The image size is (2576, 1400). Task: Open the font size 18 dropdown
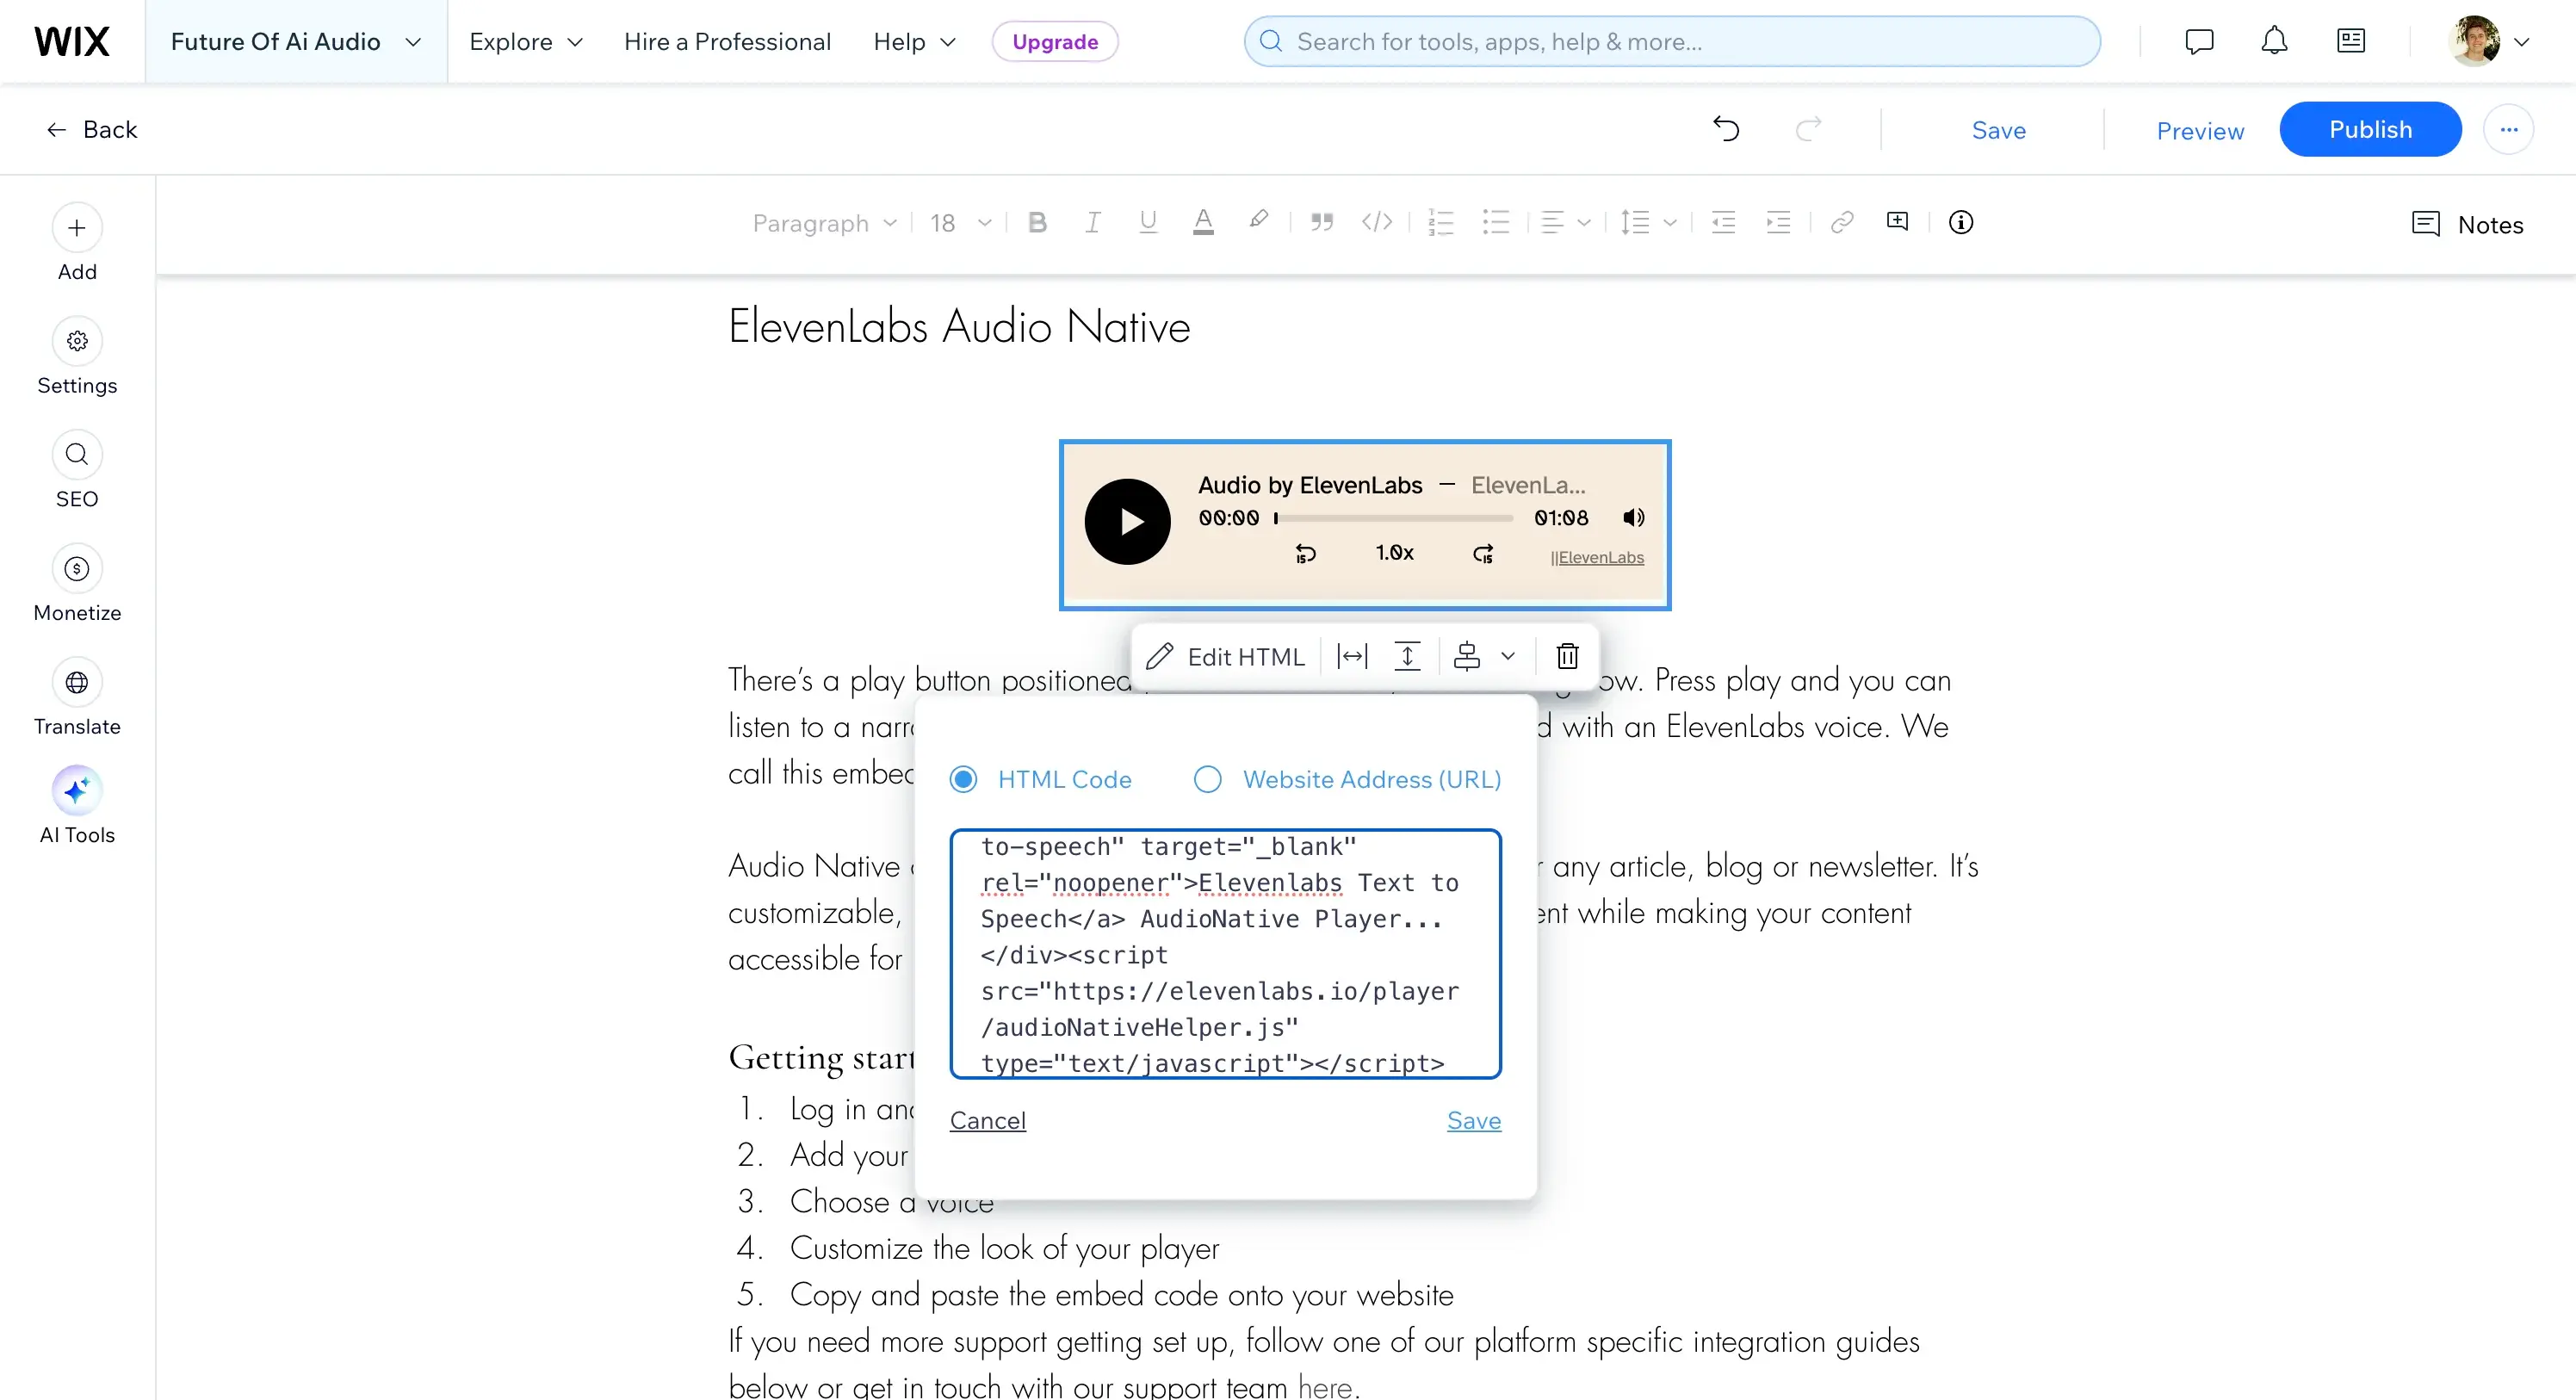[x=960, y=223]
